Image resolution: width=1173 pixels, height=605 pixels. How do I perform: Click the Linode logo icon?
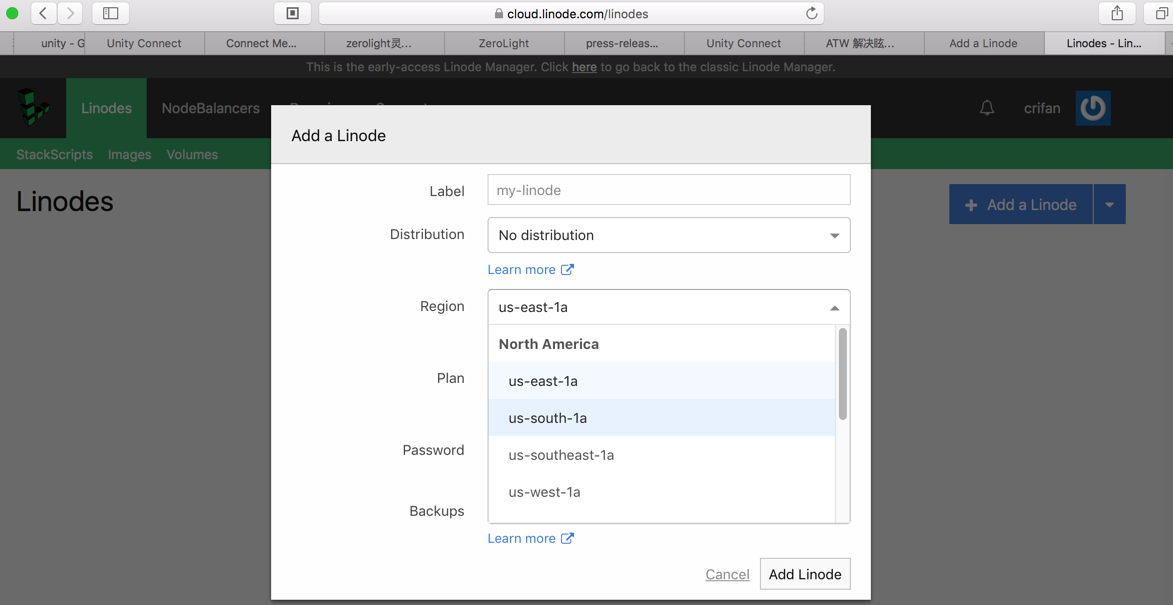(x=33, y=108)
